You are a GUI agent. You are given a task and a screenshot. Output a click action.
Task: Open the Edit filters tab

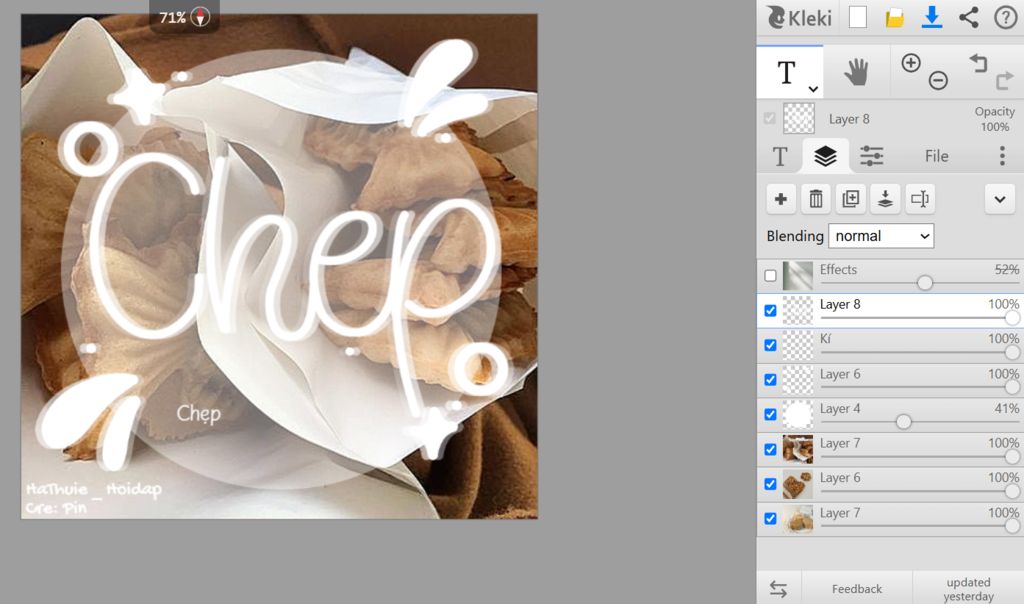click(x=871, y=156)
